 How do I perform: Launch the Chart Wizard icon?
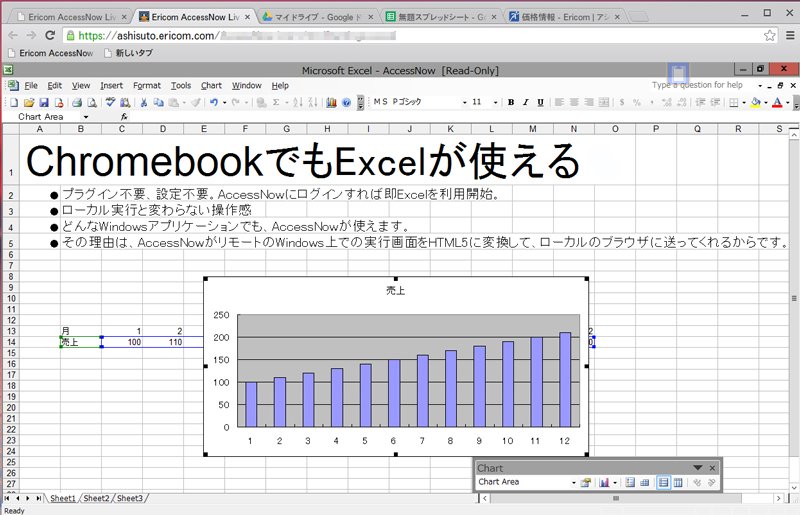click(x=332, y=103)
